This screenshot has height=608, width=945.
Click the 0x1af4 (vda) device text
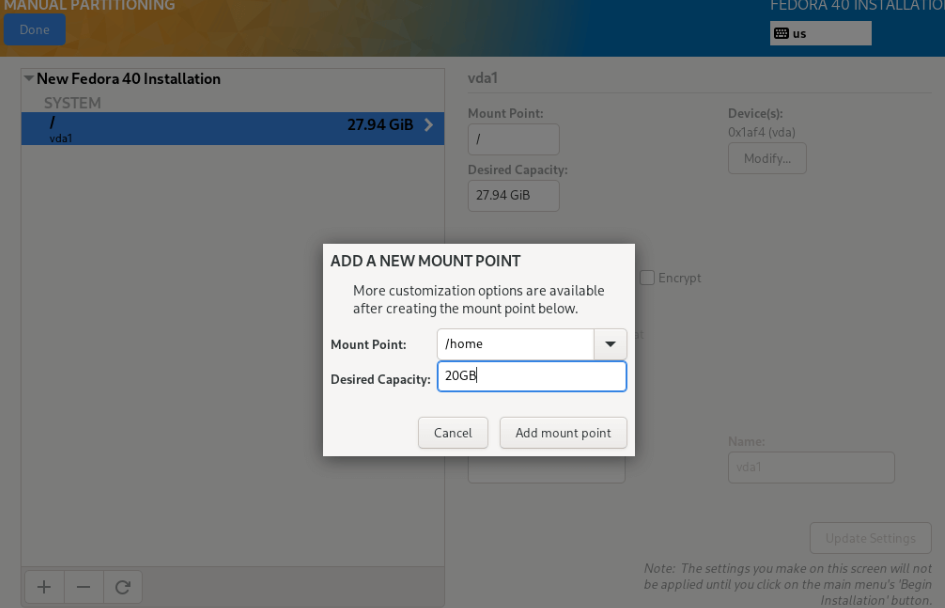(762, 133)
